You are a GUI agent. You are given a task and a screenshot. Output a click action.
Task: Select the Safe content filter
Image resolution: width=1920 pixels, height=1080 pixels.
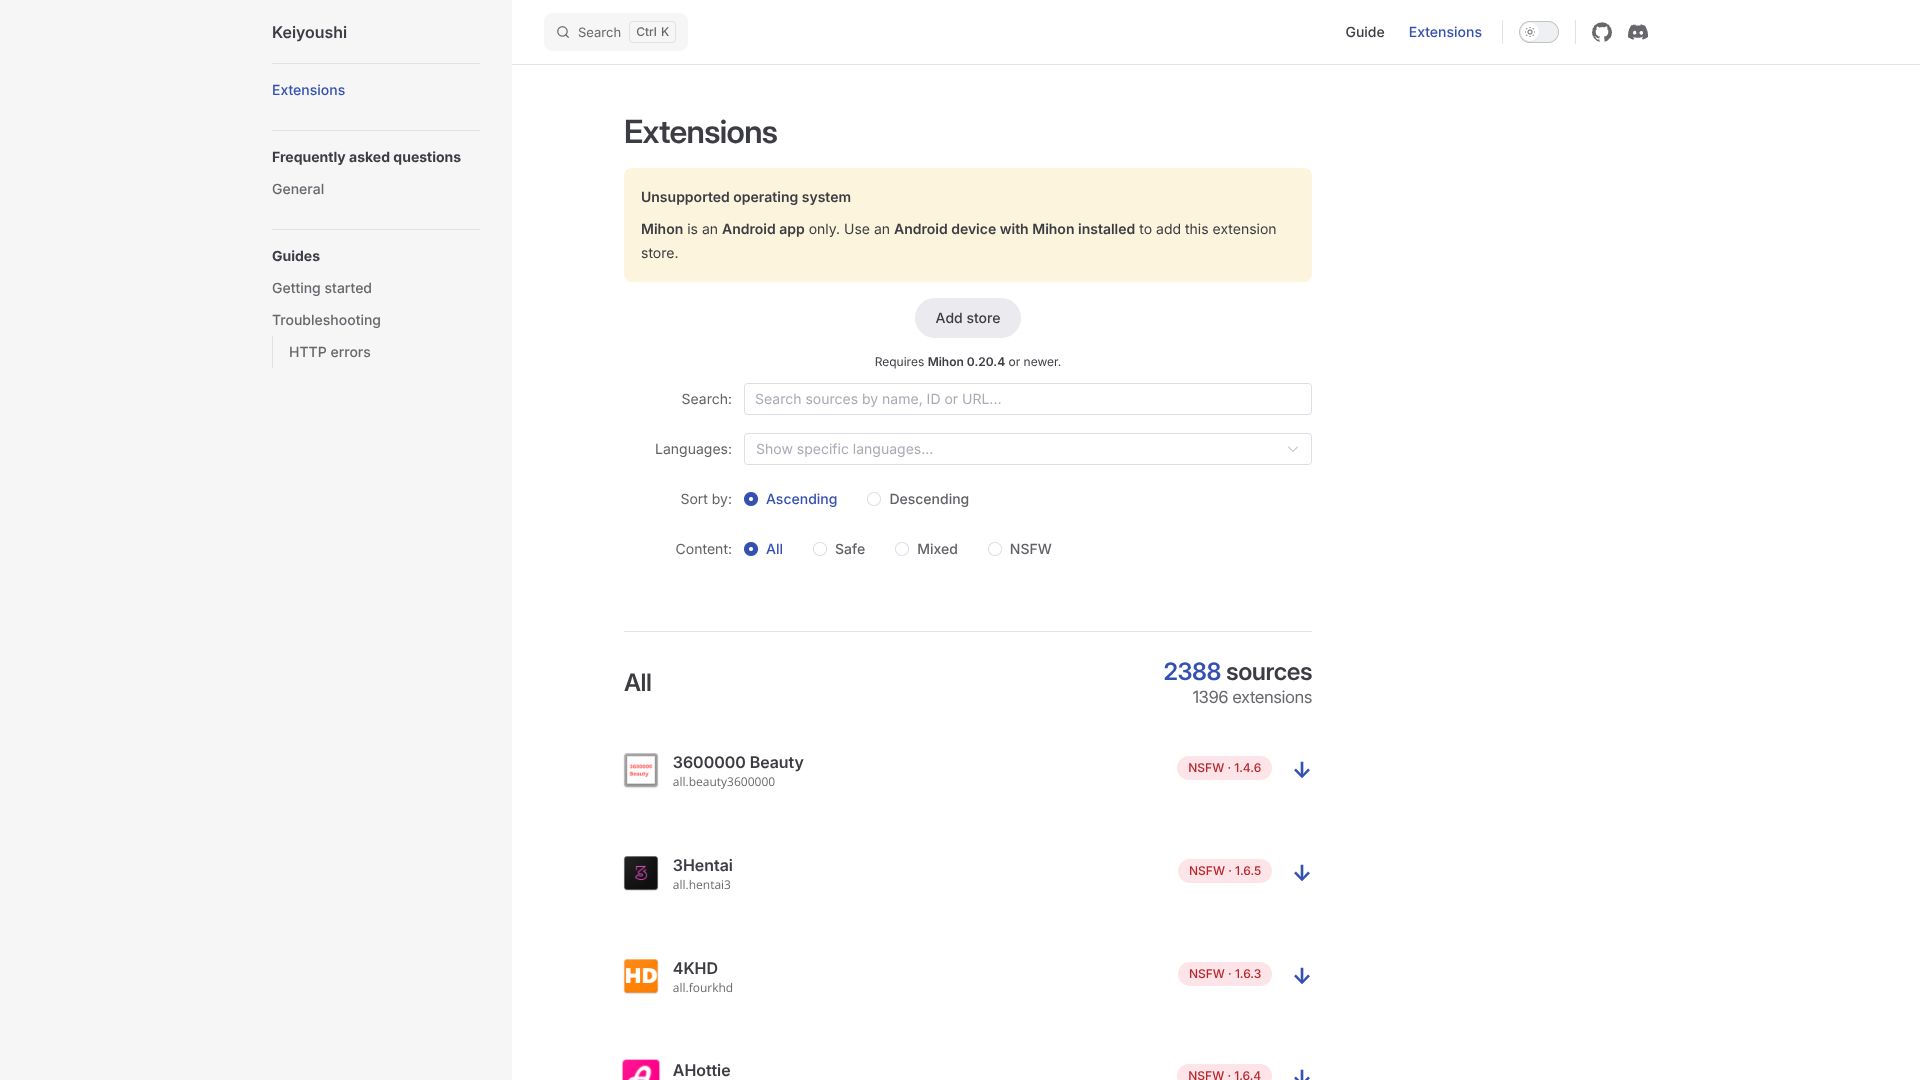[839, 549]
